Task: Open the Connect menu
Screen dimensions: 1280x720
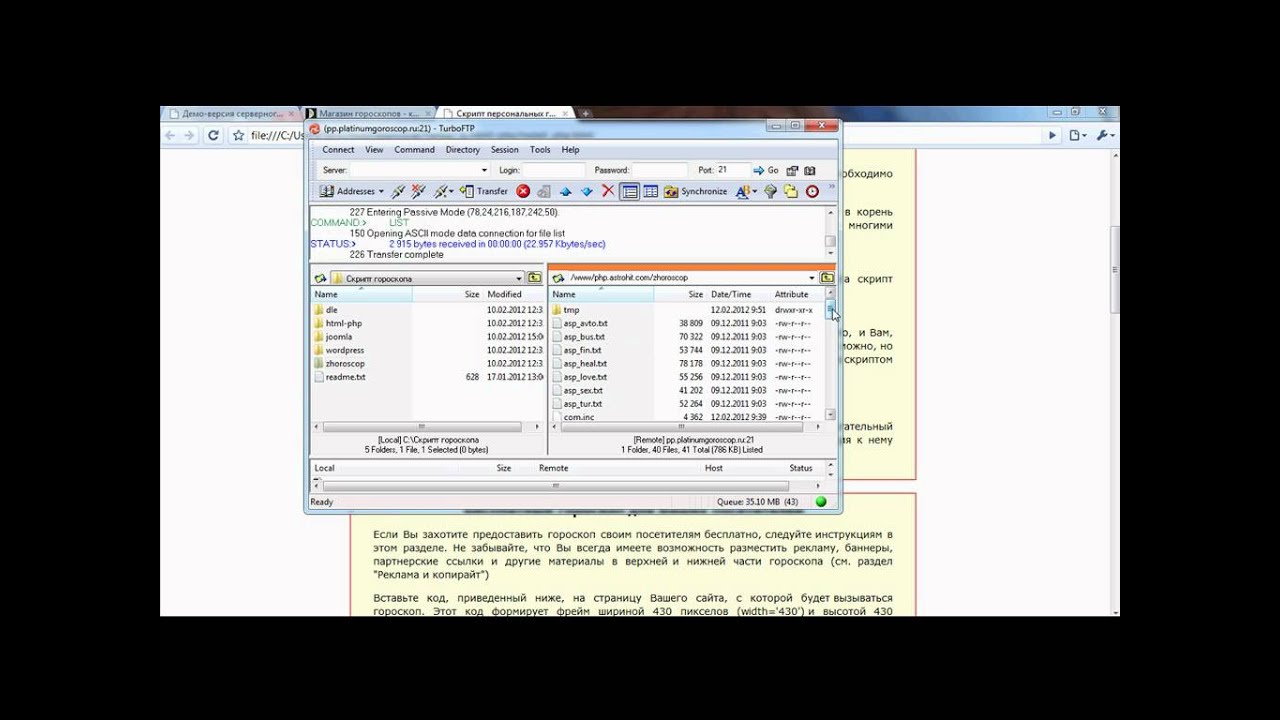Action: (x=338, y=150)
